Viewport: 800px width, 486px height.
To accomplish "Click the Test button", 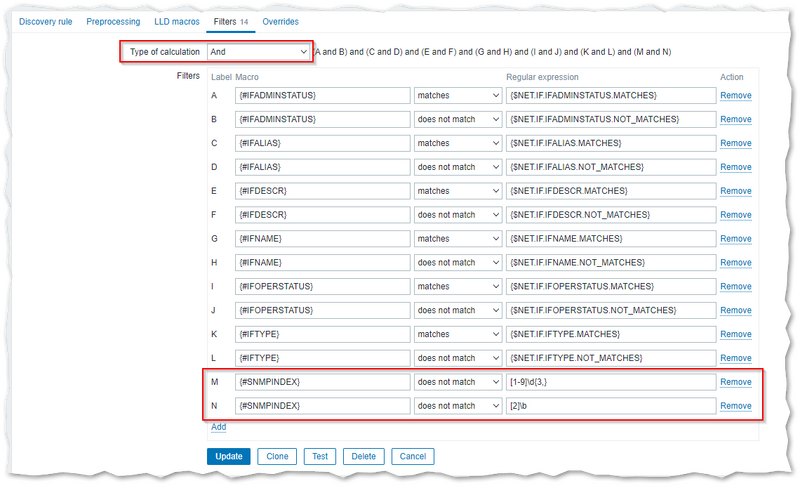I will [x=320, y=456].
